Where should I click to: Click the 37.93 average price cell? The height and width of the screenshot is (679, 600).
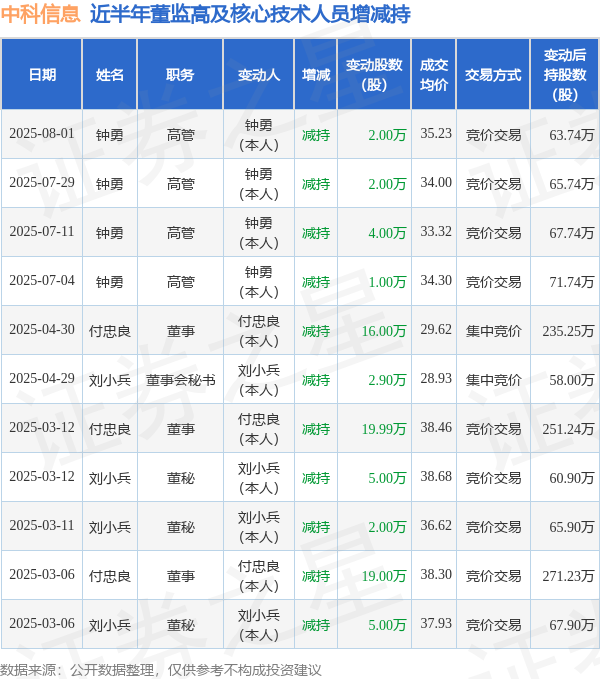click(436, 623)
